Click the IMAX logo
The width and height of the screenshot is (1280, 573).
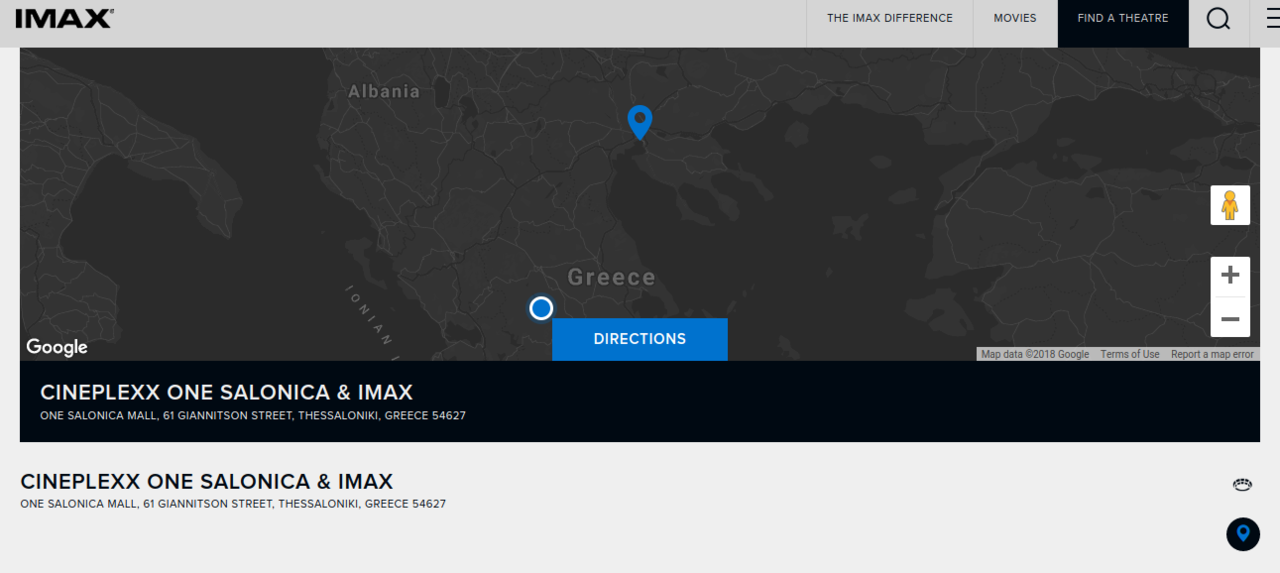click(64, 18)
